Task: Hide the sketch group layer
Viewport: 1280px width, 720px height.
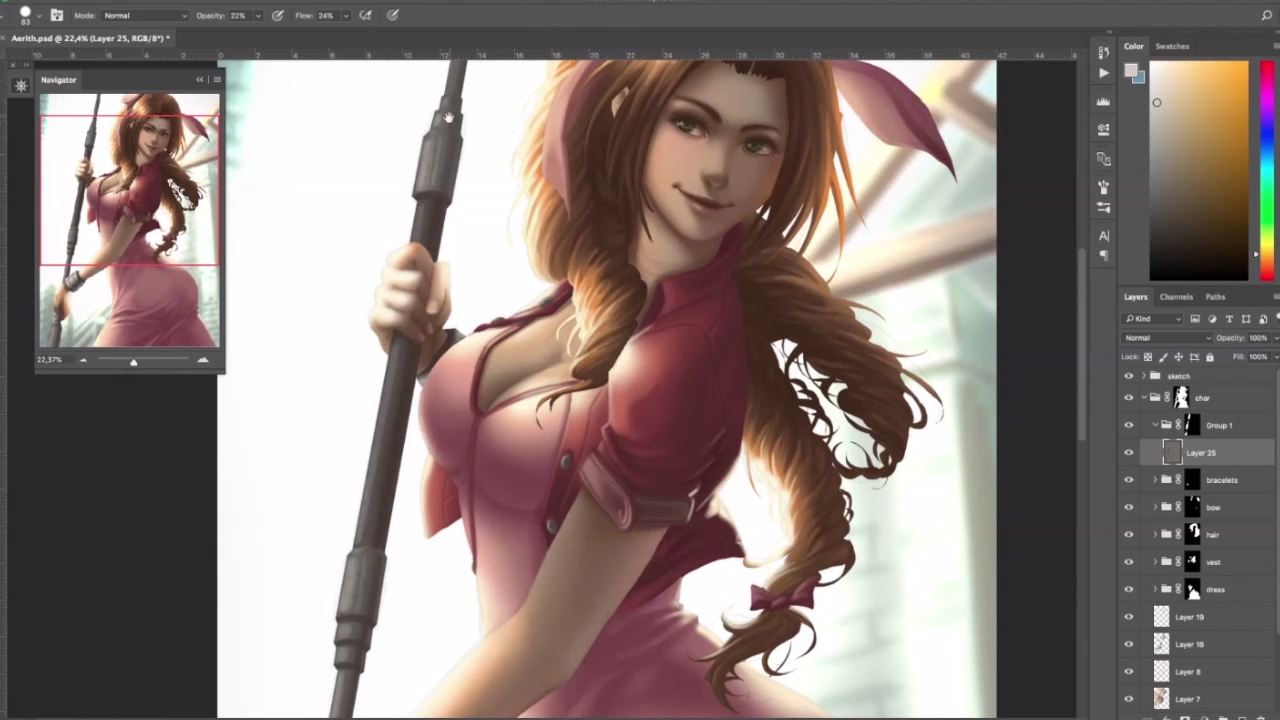Action: [1129, 376]
